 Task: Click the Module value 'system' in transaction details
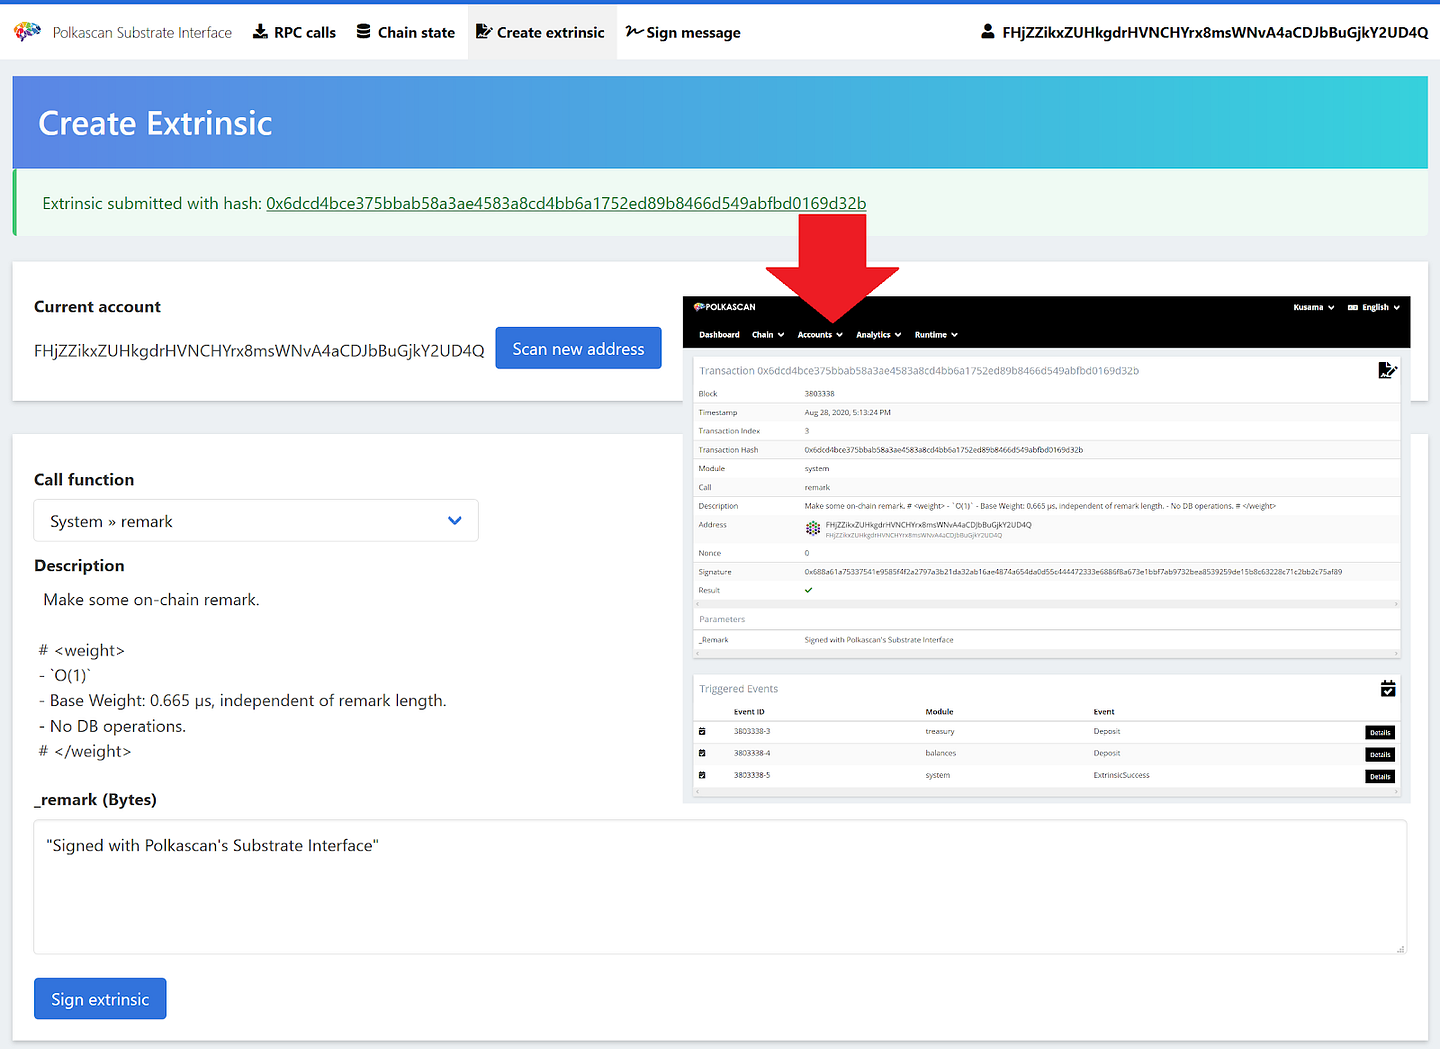tap(817, 468)
